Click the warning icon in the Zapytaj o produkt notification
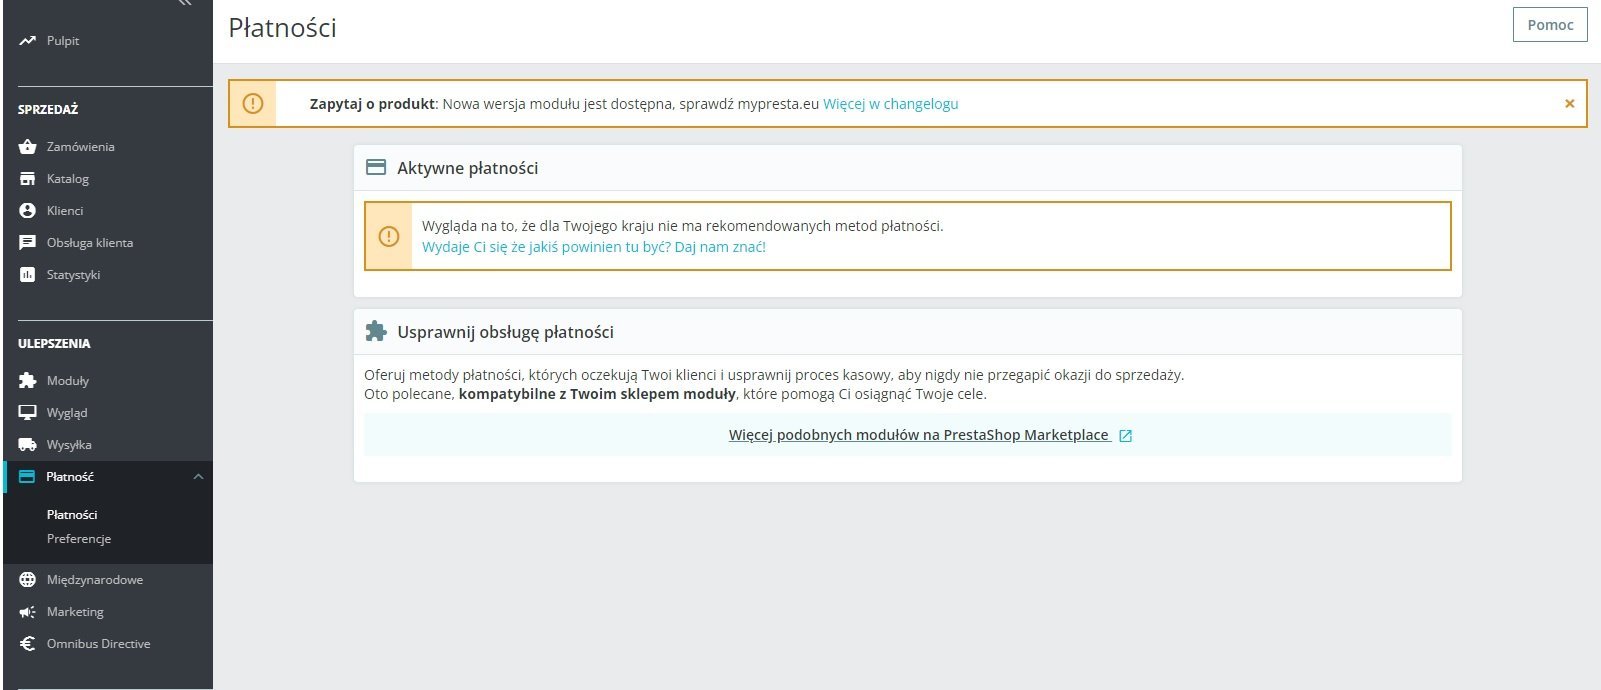Image resolution: width=1601 pixels, height=690 pixels. coord(253,103)
